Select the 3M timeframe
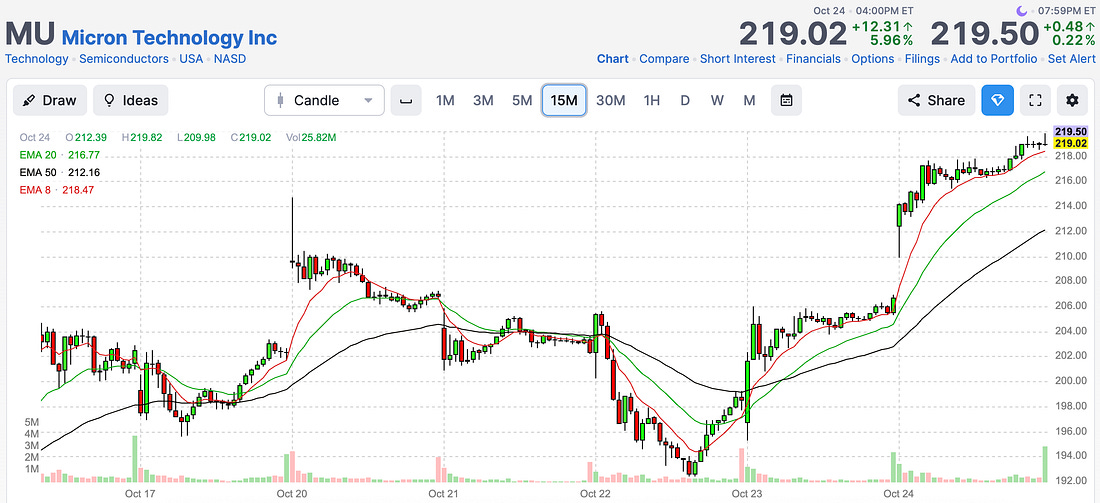The height and width of the screenshot is (503, 1100). [x=483, y=100]
